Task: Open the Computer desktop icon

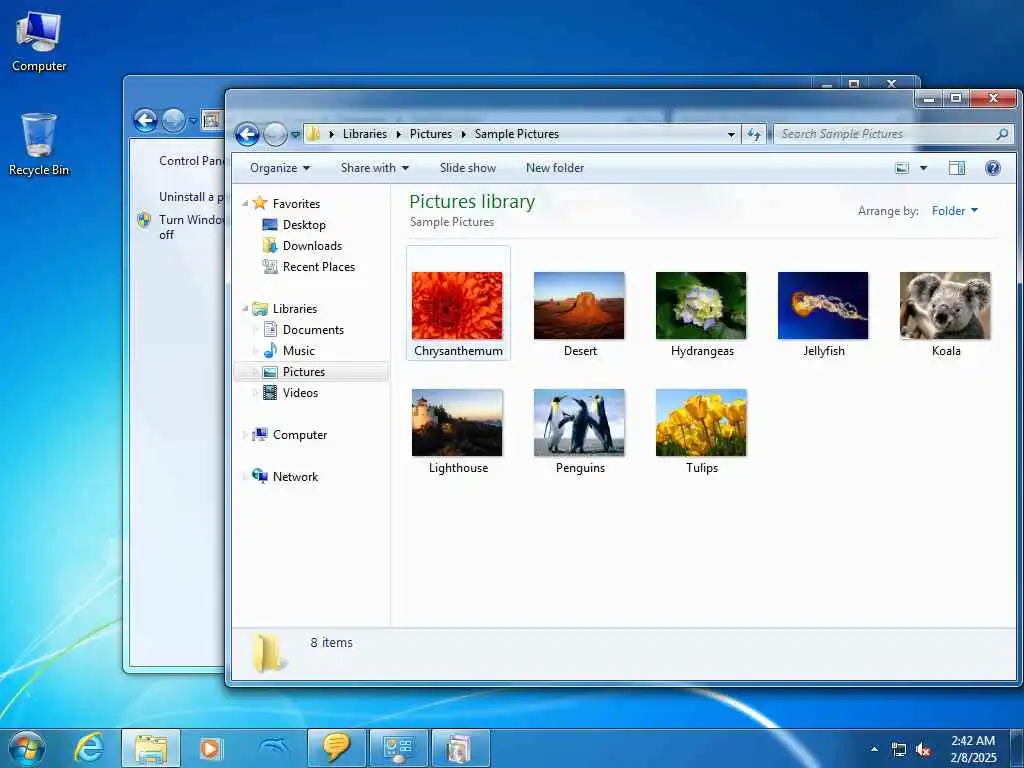Action: [39, 42]
